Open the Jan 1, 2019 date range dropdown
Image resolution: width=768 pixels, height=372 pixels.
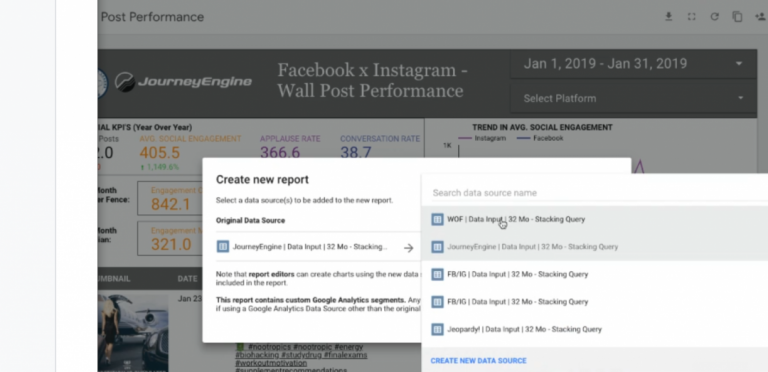[x=633, y=64]
